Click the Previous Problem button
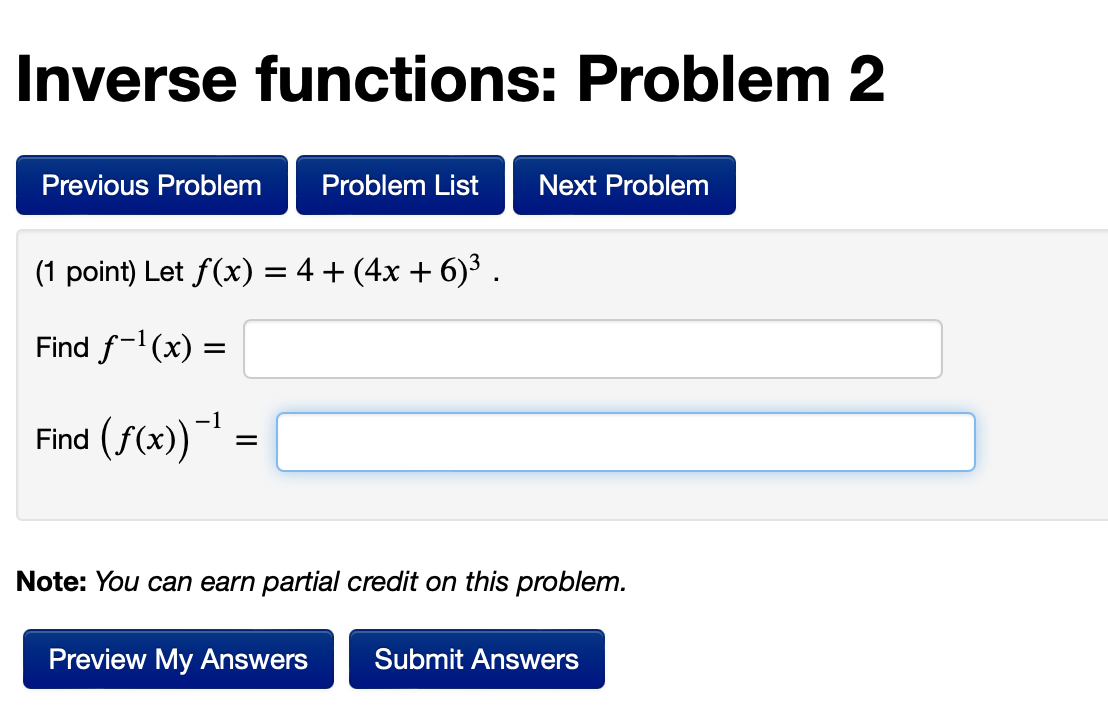This screenshot has width=1108, height=706. (x=151, y=185)
